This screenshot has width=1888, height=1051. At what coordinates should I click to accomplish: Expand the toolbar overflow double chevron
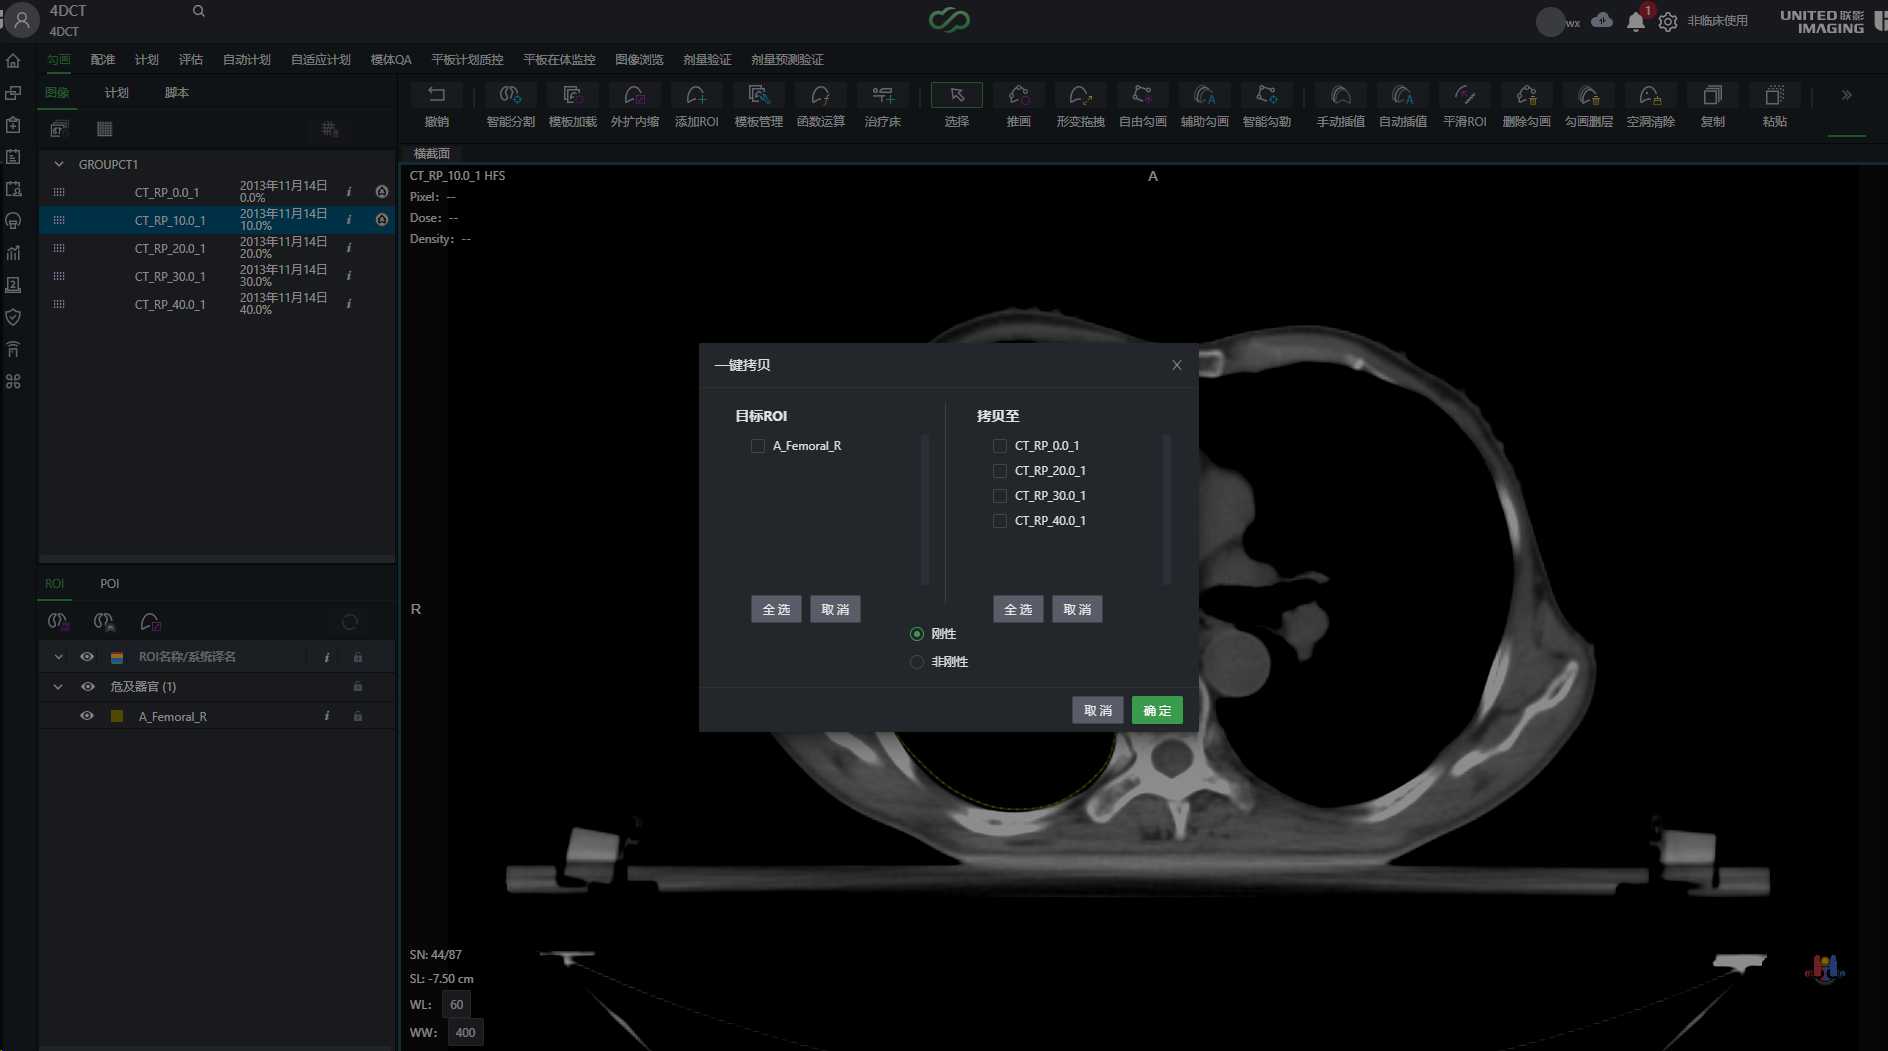coord(1846,95)
